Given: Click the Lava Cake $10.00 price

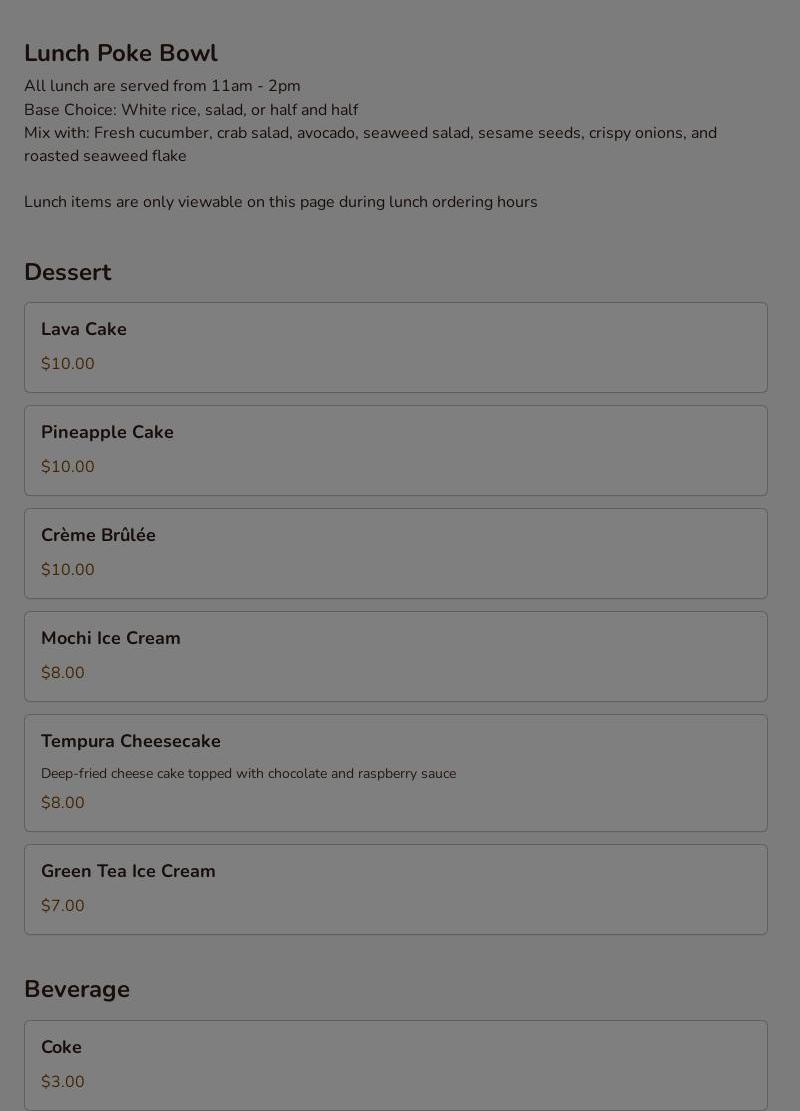Looking at the screenshot, I should [67, 363].
